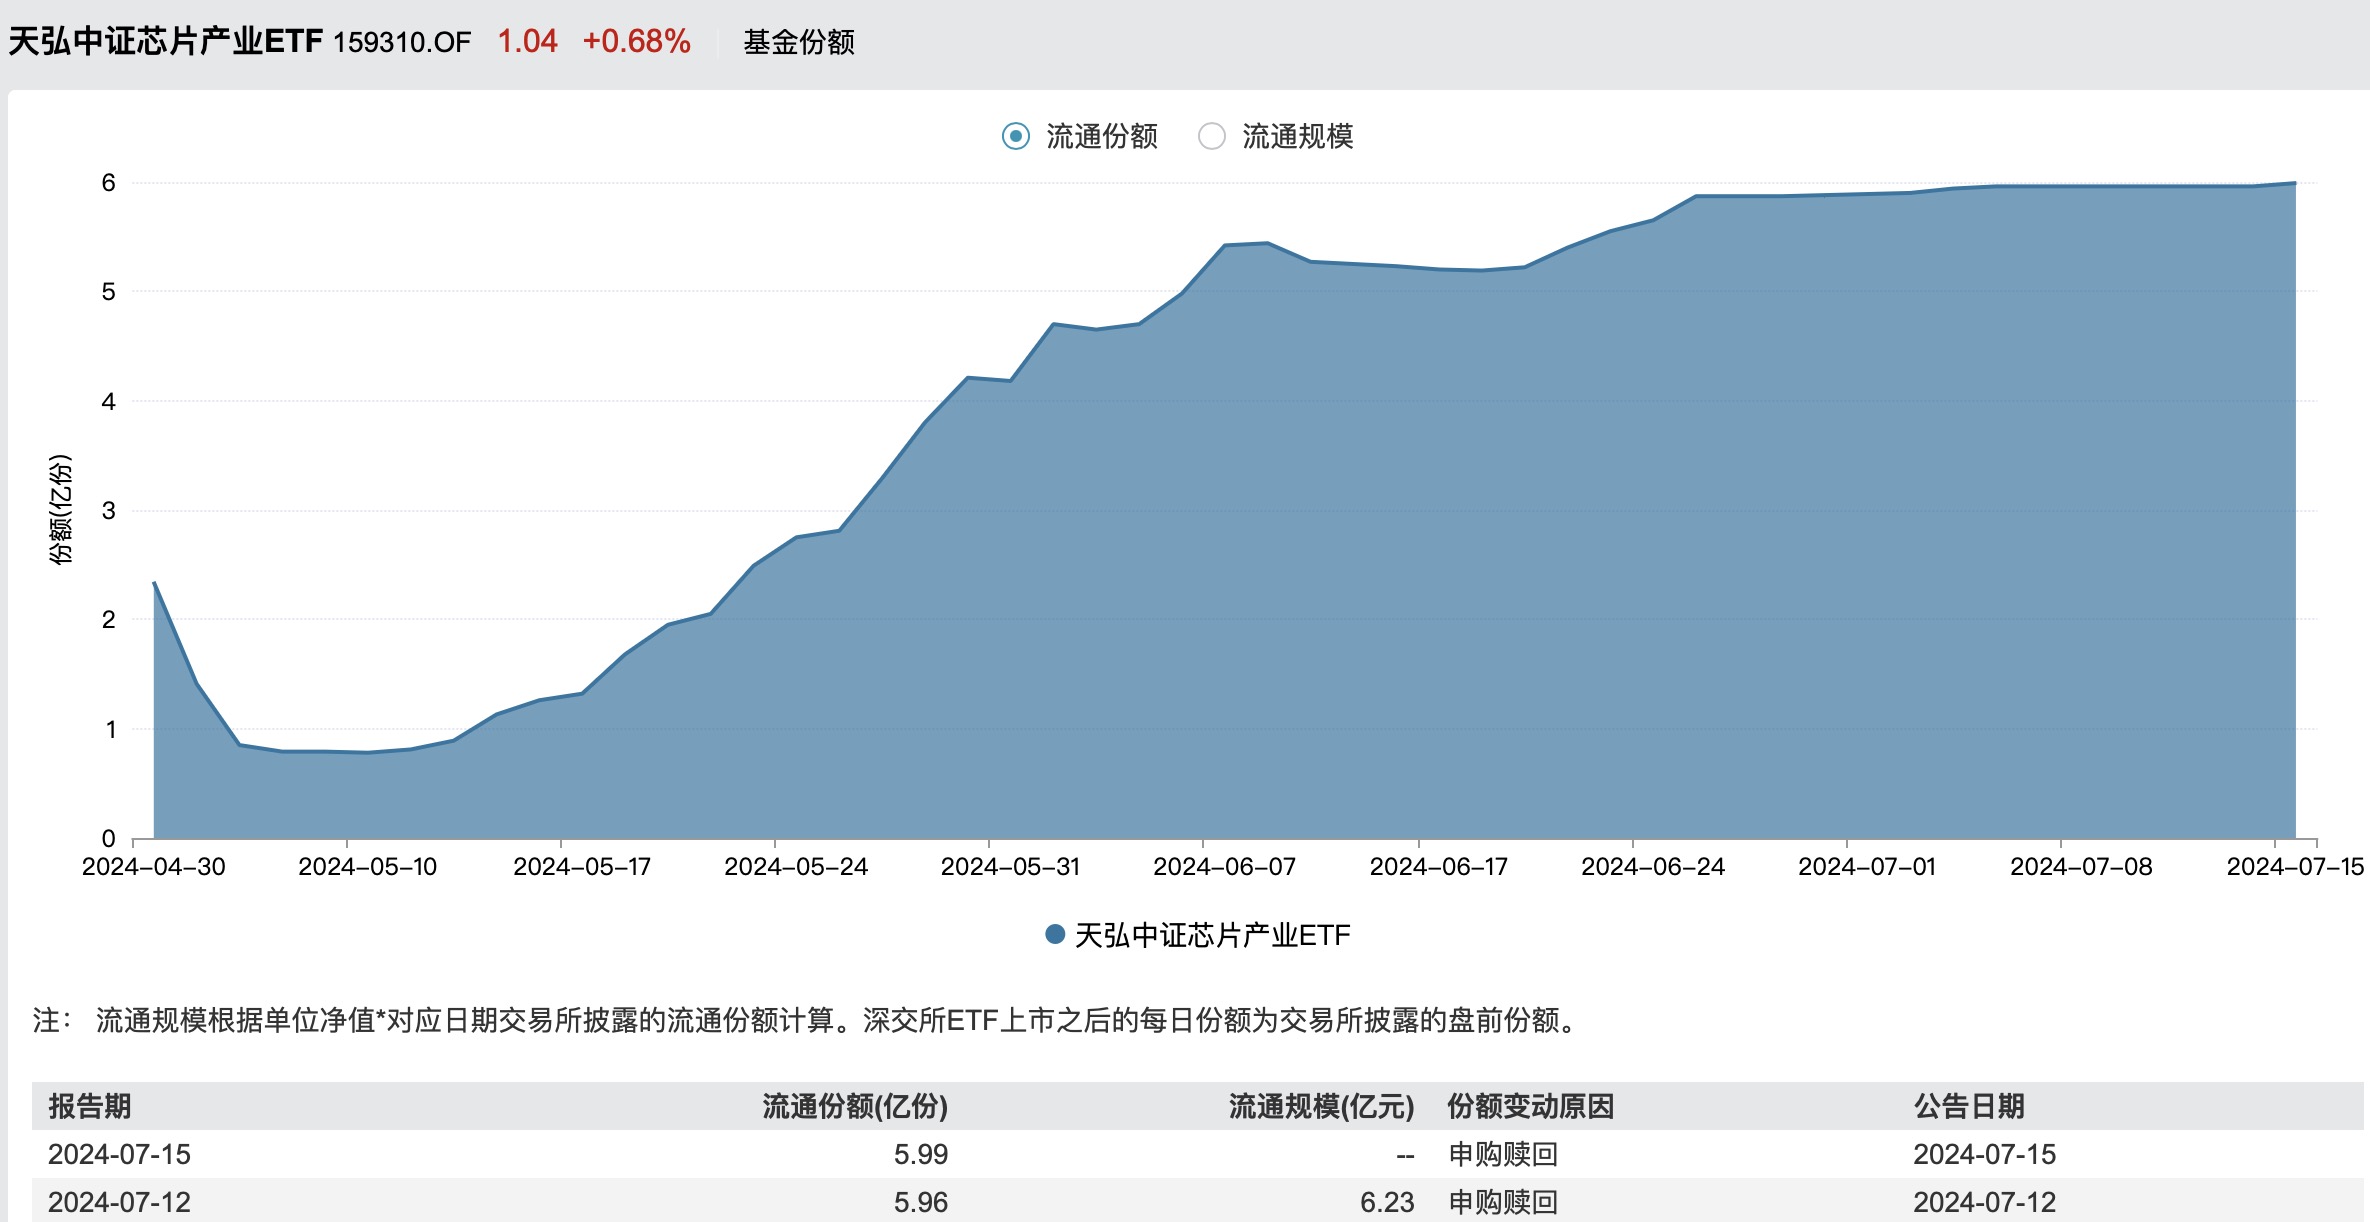Click scale value 6.23 in table
The height and width of the screenshot is (1222, 2370).
(x=1387, y=1202)
